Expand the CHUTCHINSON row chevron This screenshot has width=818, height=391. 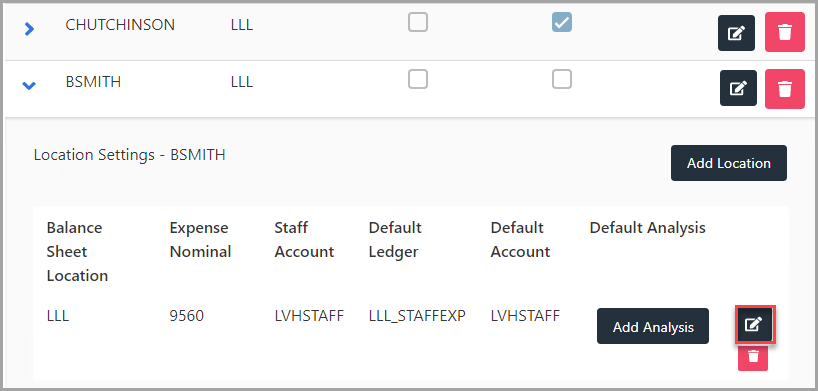point(30,30)
